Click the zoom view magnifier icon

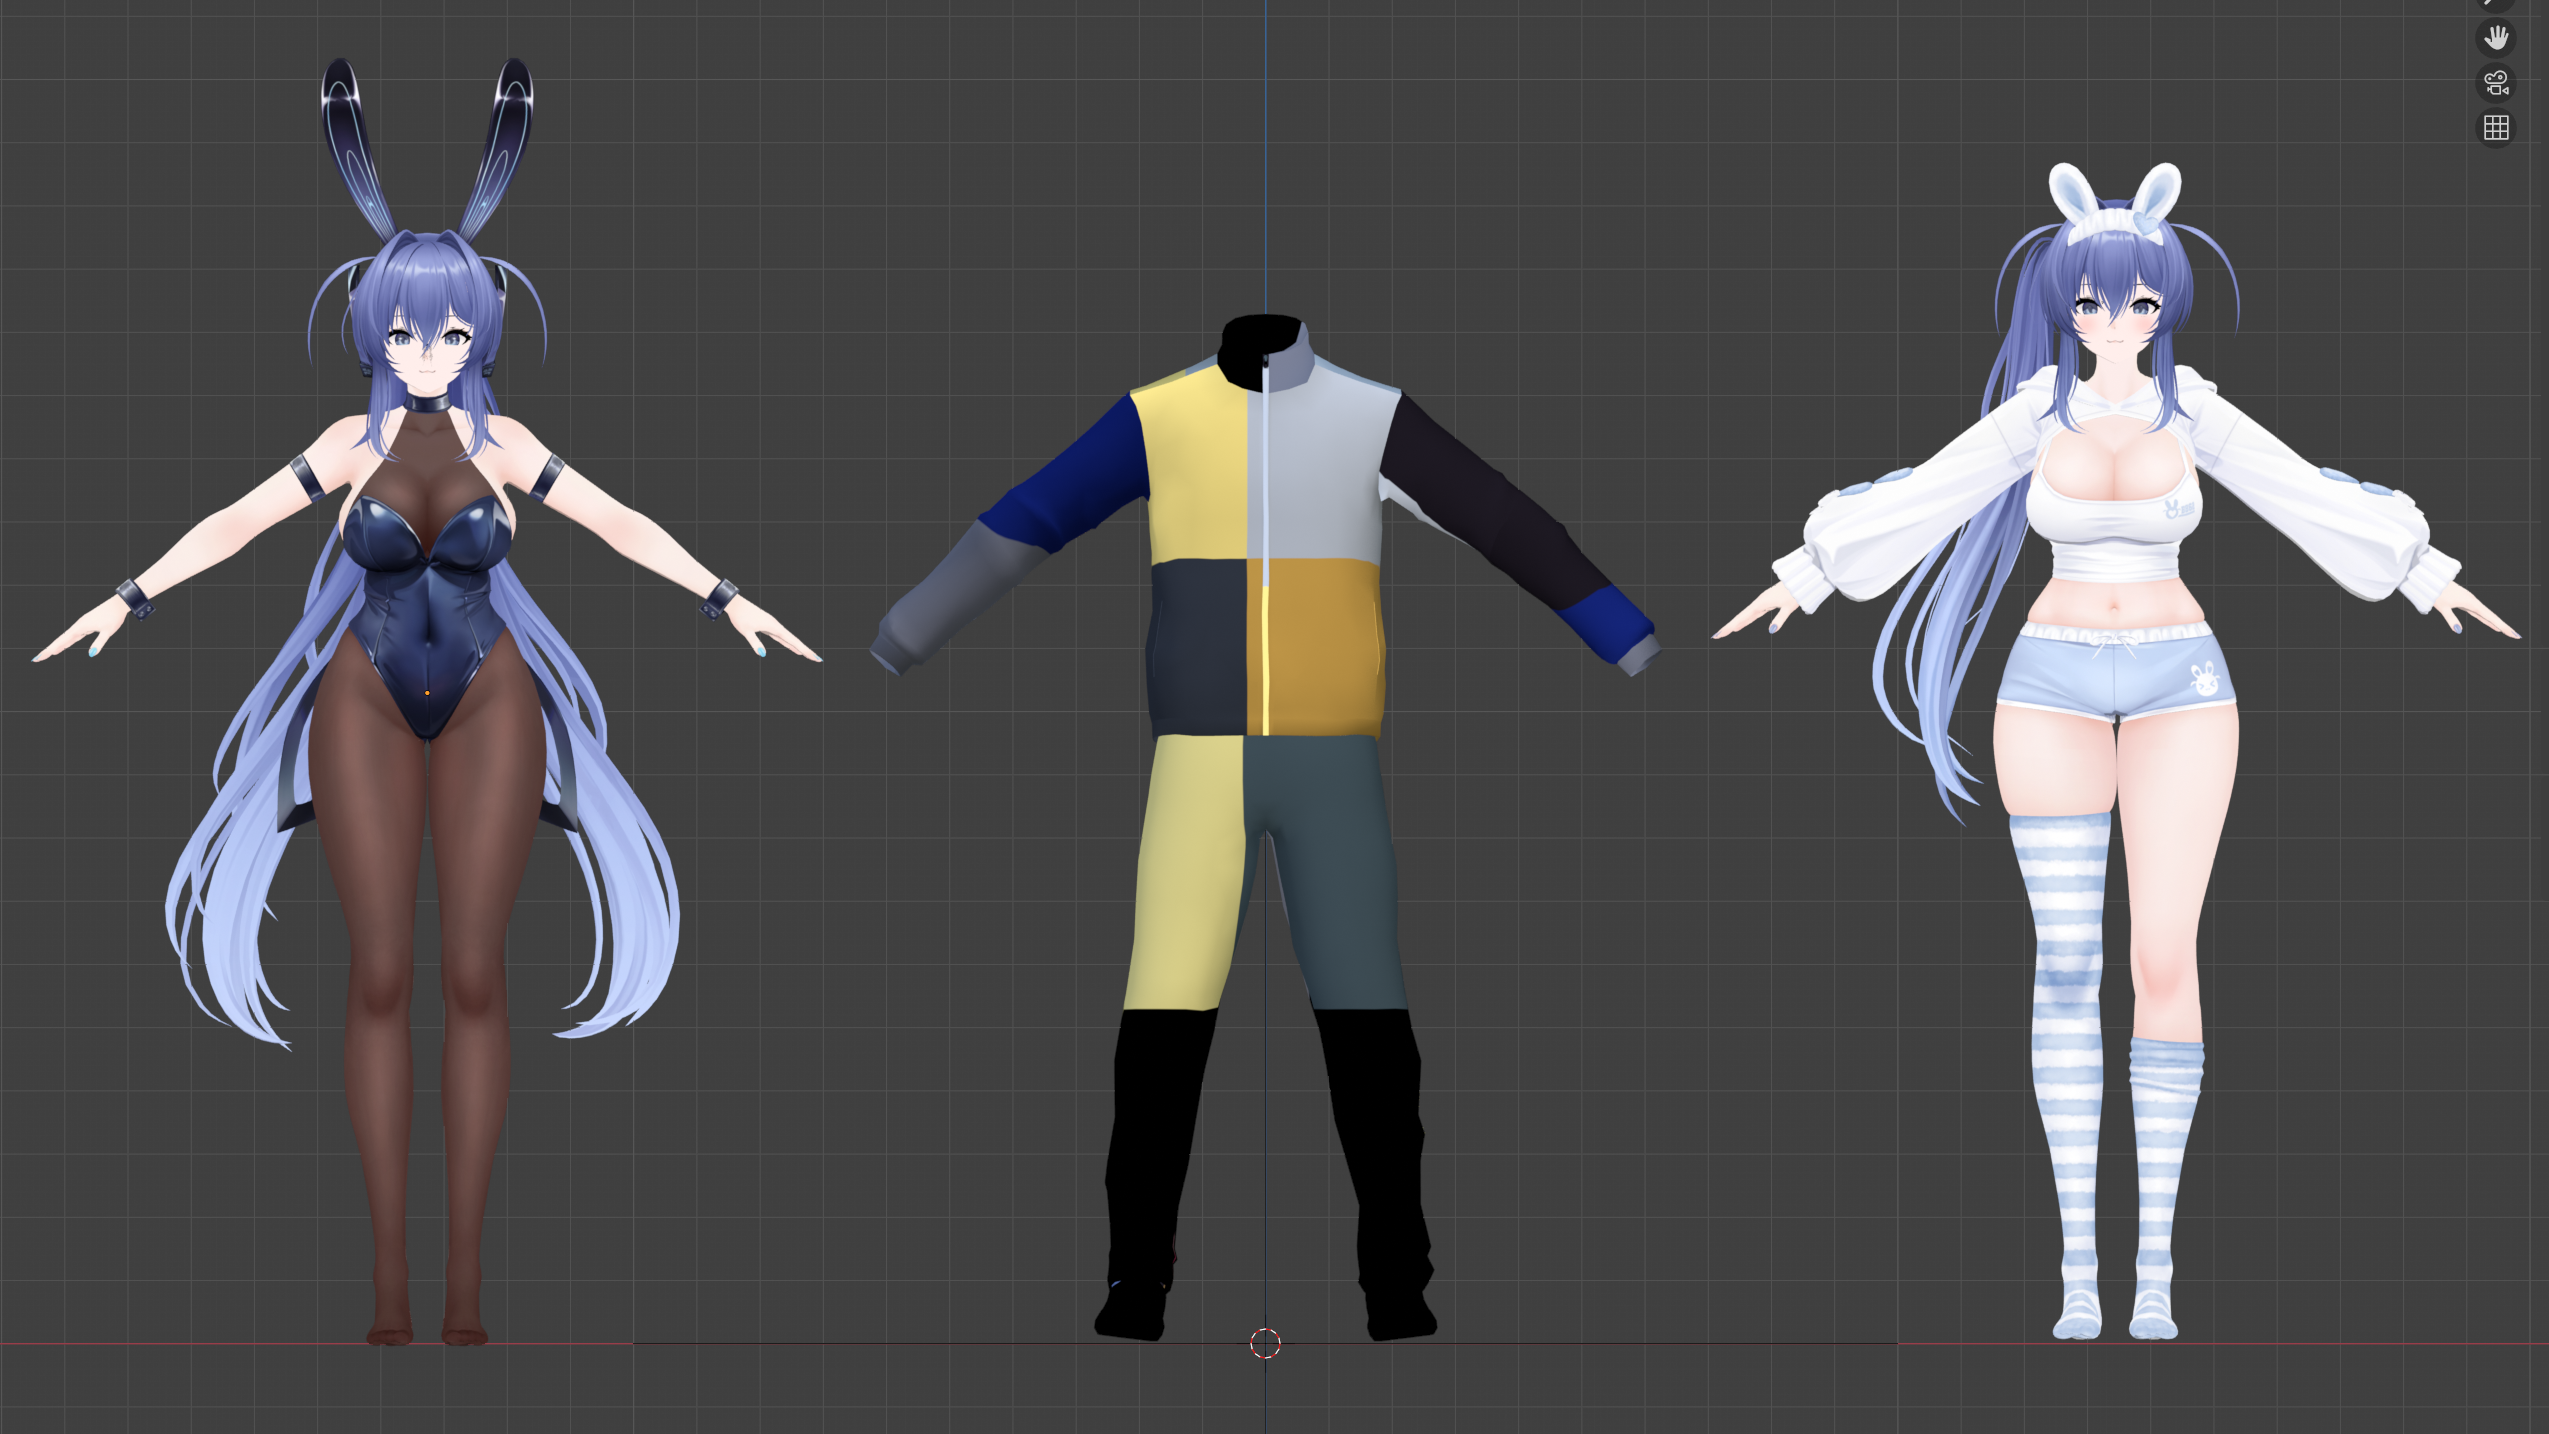[2496, 3]
